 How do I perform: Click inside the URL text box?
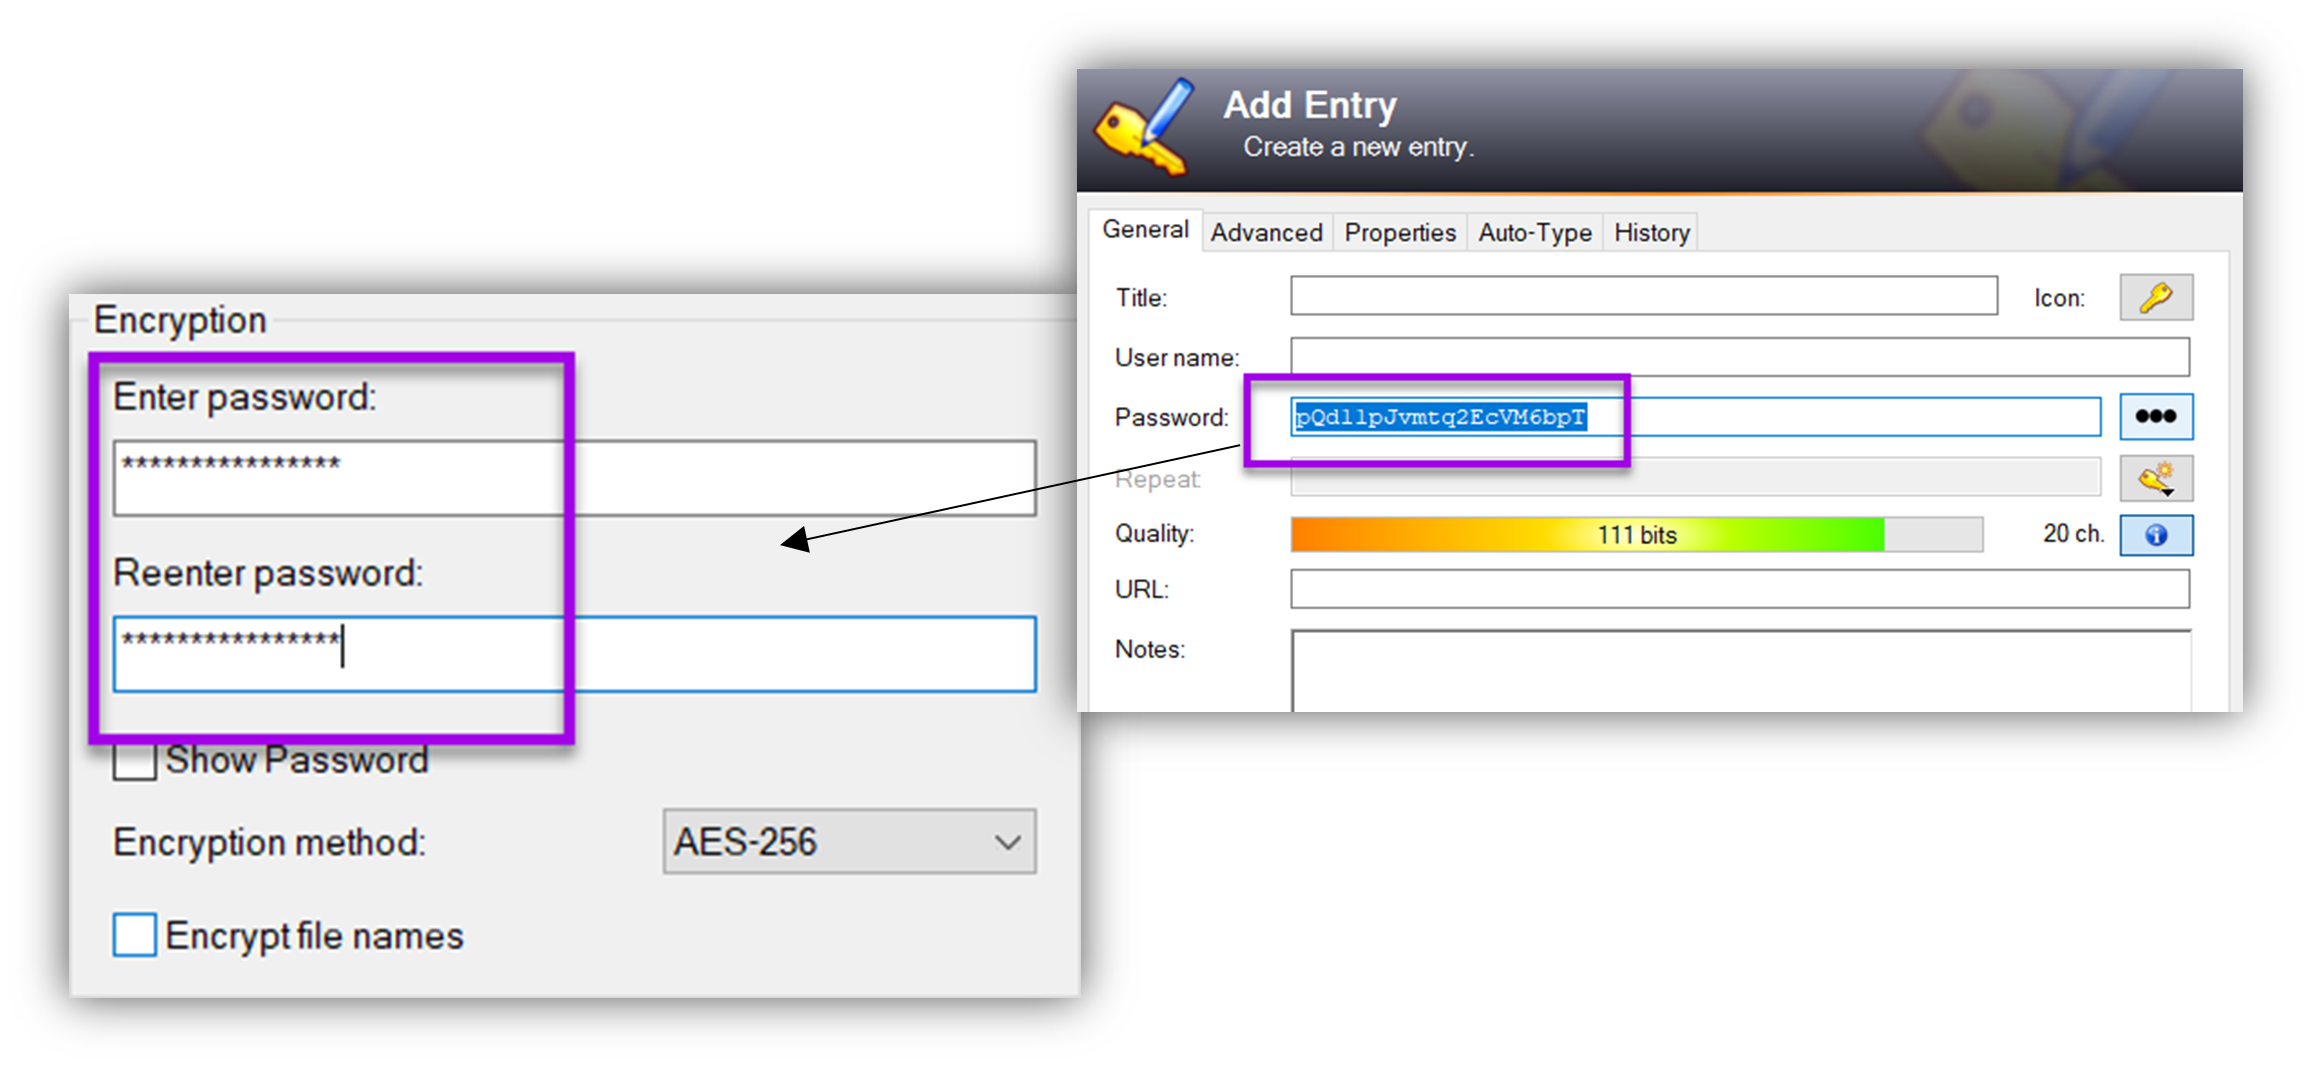click(1739, 589)
